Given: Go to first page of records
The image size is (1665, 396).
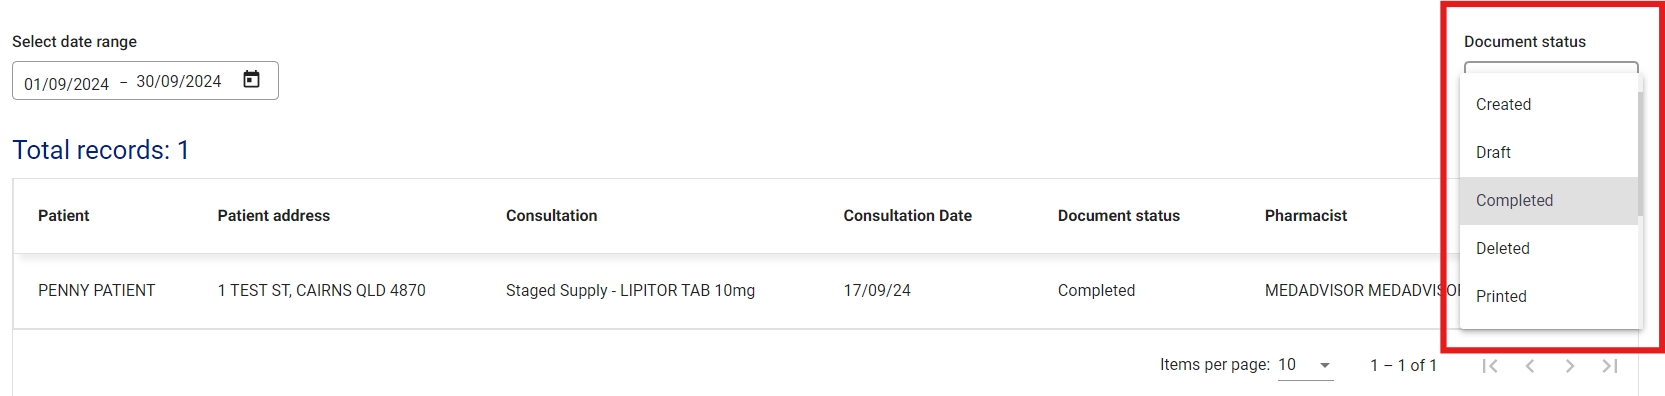Looking at the screenshot, I should [x=1490, y=366].
